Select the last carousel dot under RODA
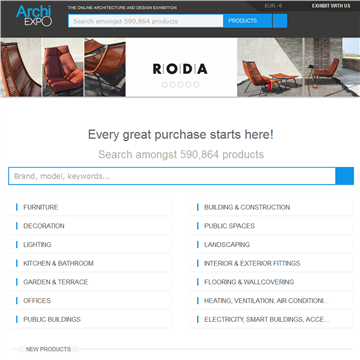Viewport: 360px width, 360px height. tap(196, 85)
